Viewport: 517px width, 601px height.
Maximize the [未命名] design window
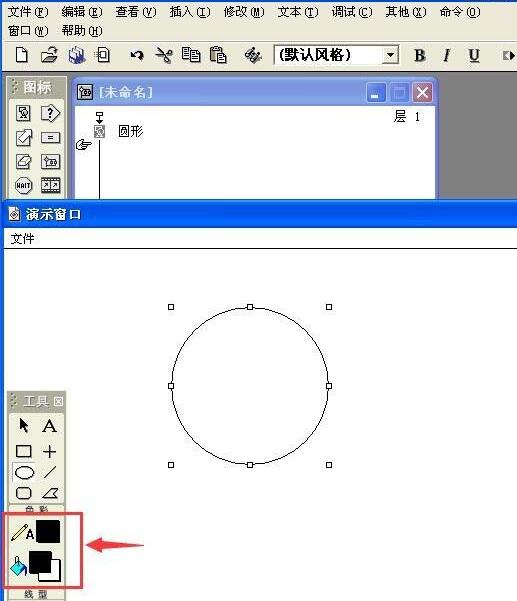click(399, 92)
